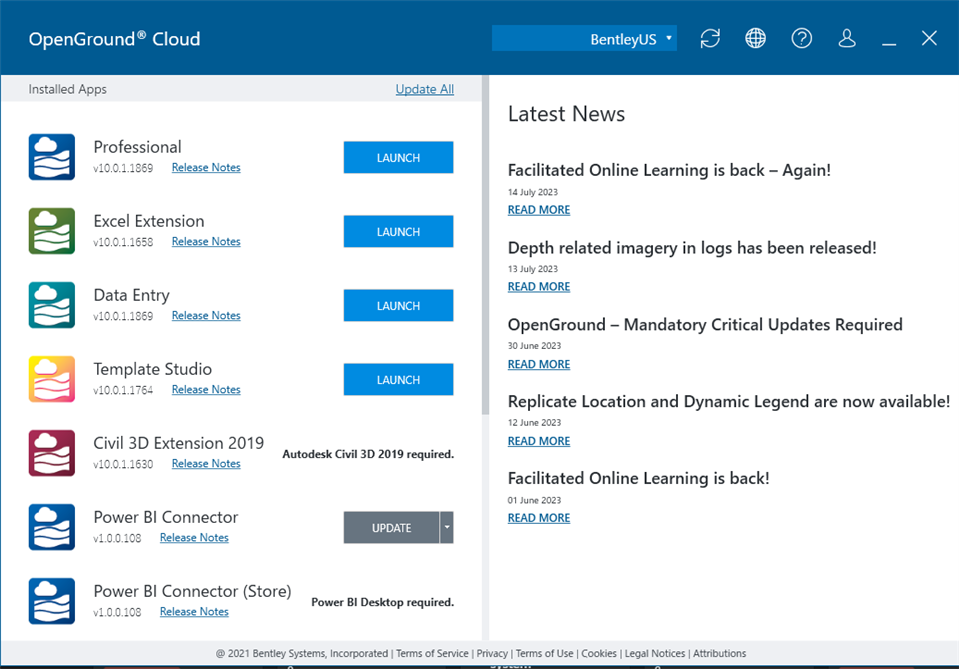The height and width of the screenshot is (669, 959).
Task: Launch Template Studio
Action: [398, 380]
